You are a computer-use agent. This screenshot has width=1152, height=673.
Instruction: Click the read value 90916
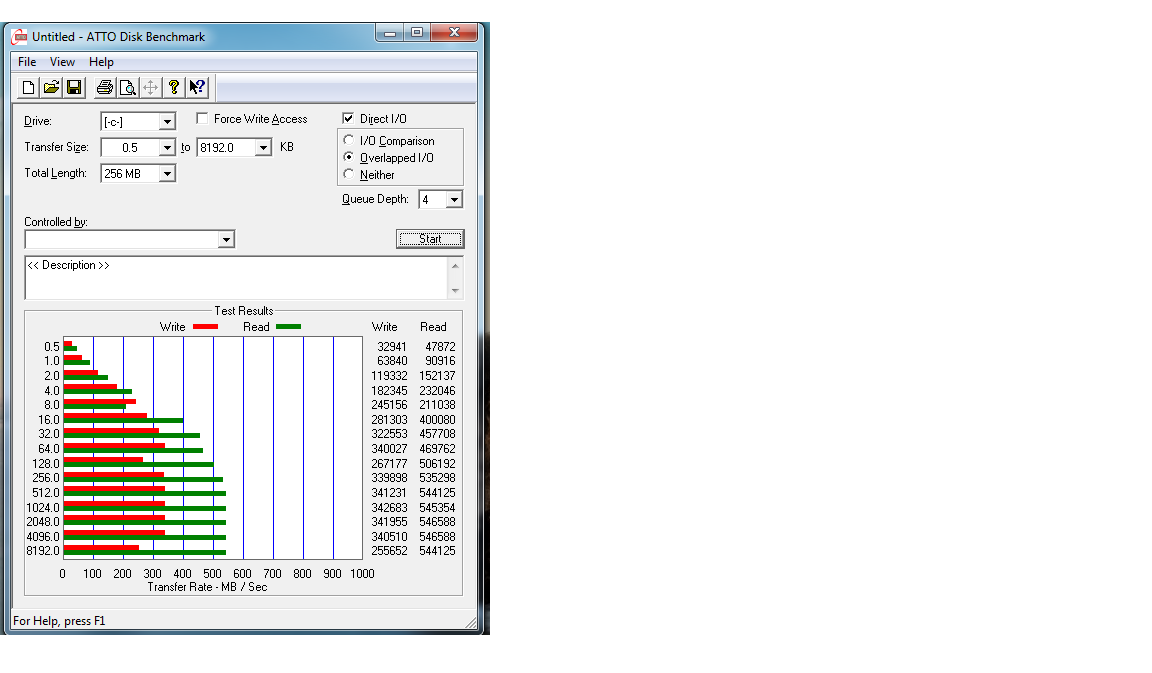[440, 361]
